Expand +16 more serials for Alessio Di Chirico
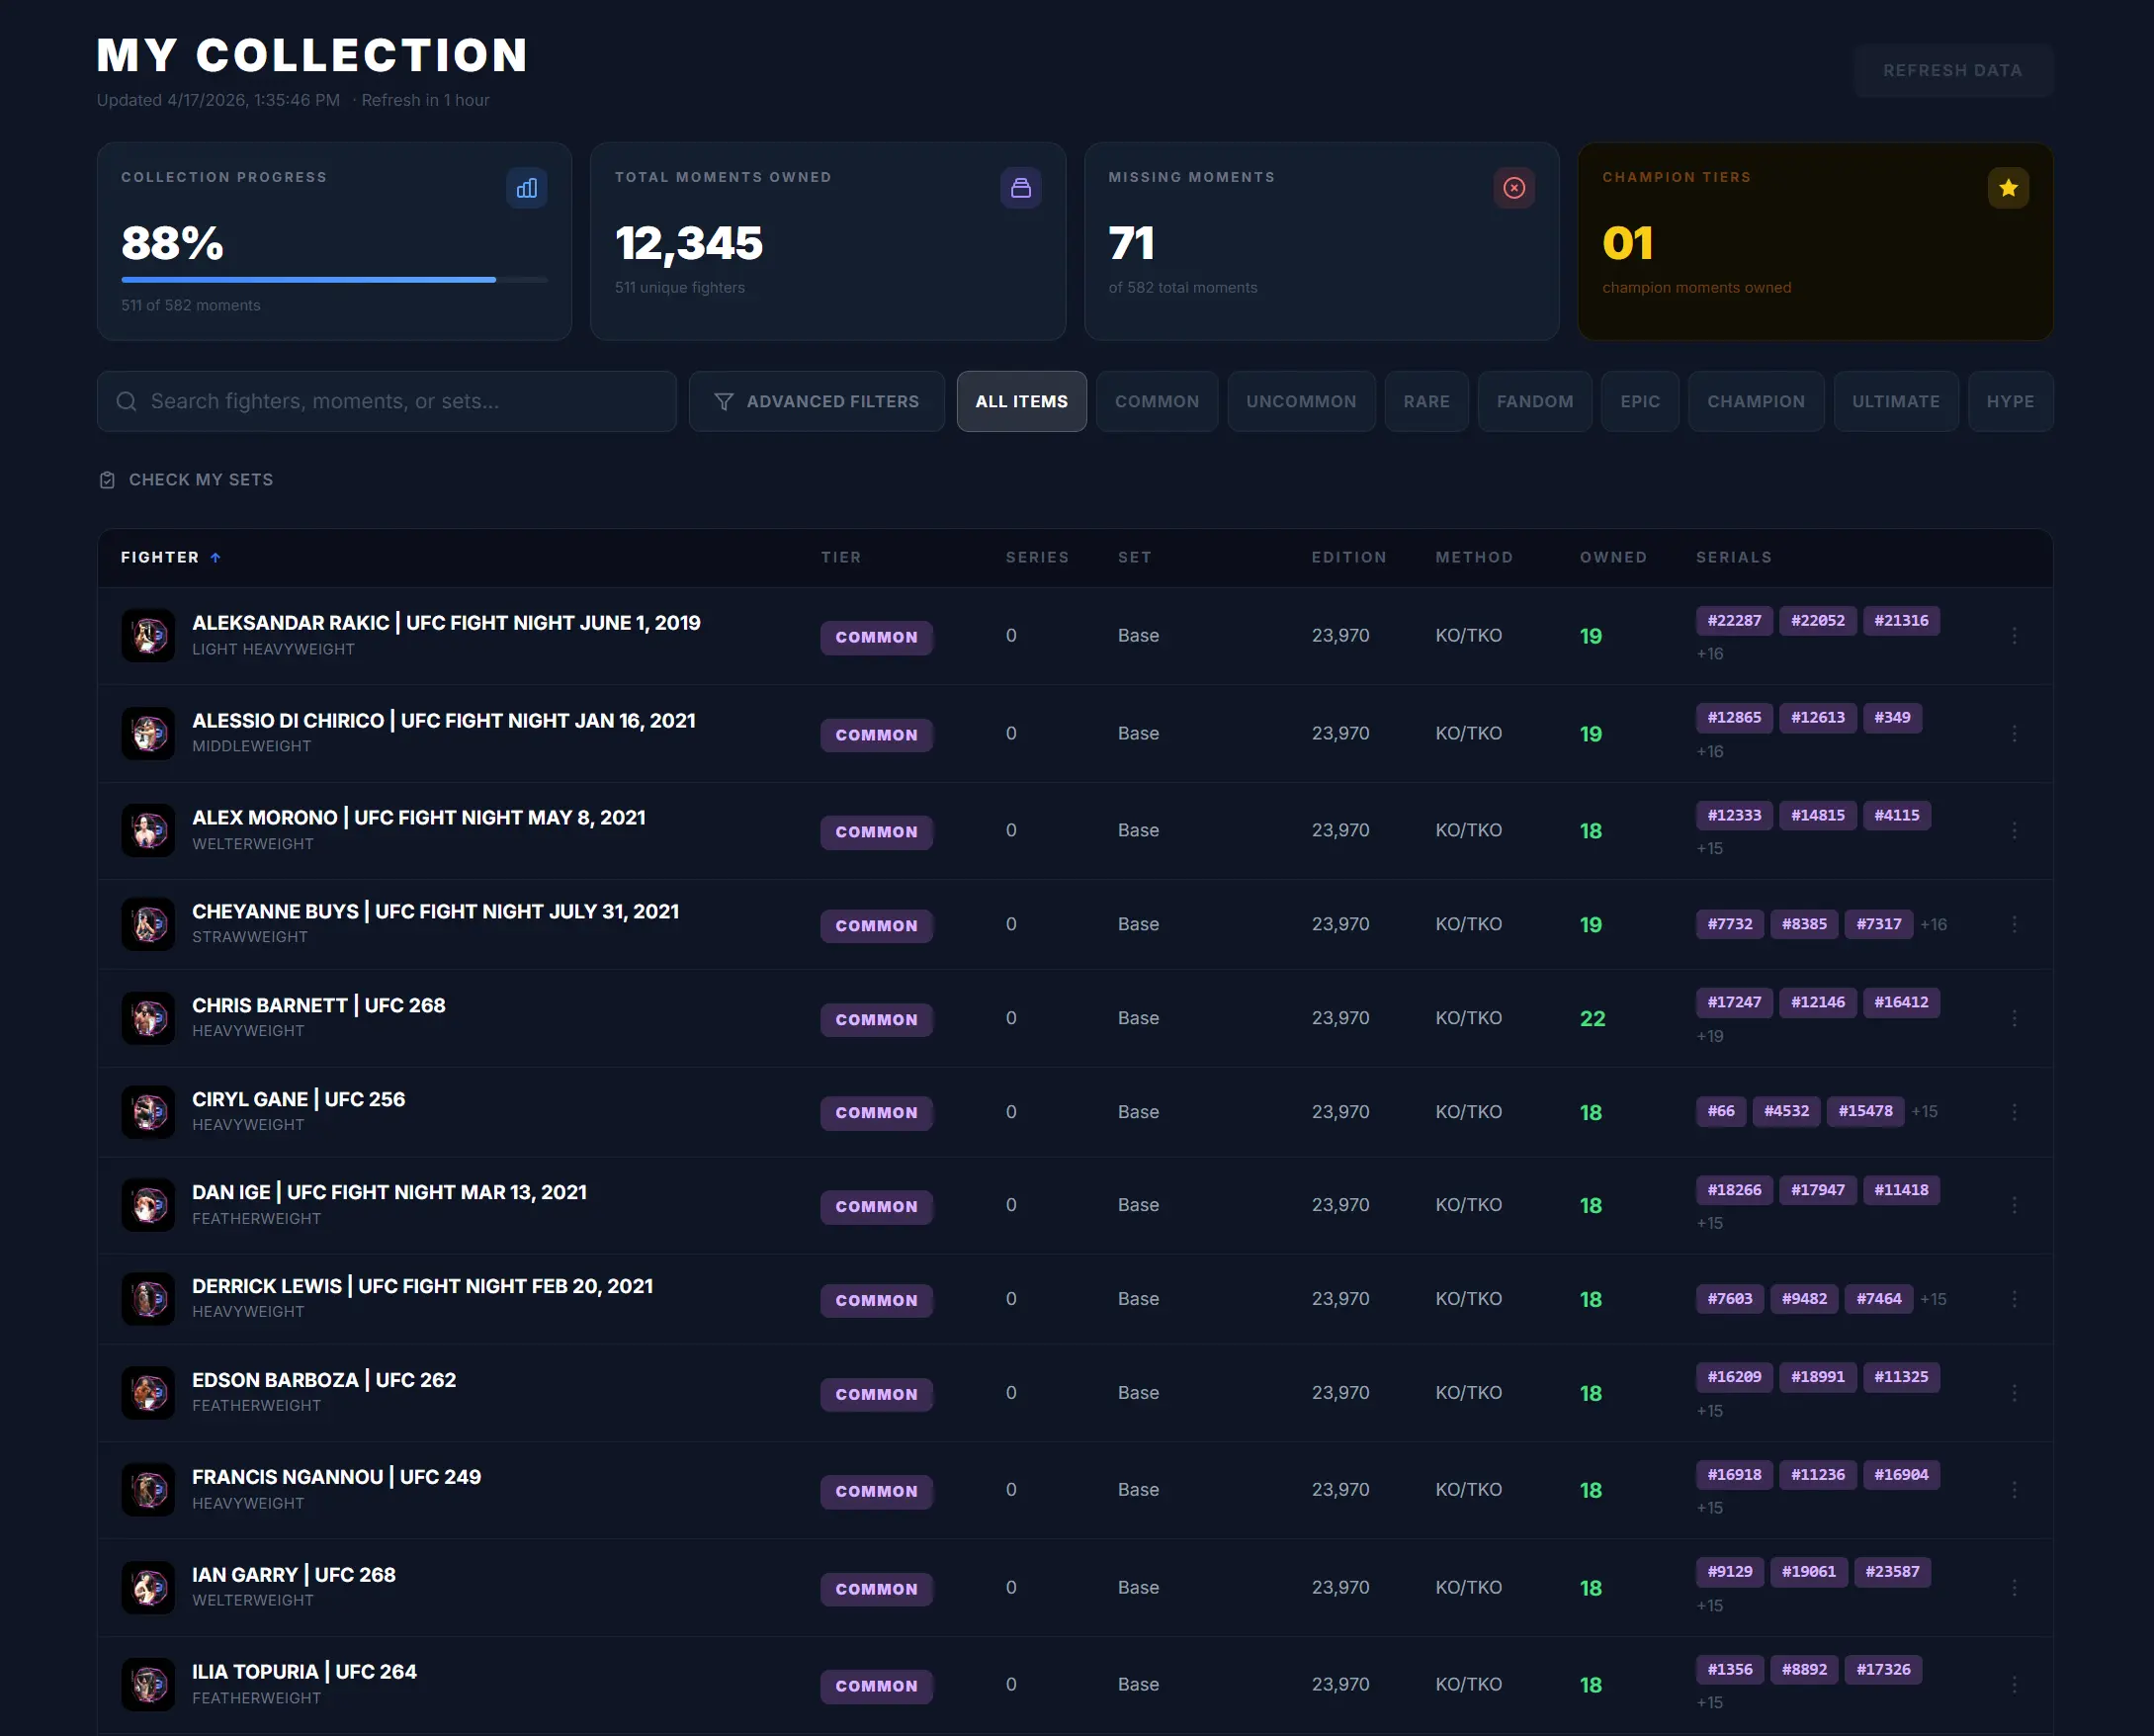 point(1709,751)
